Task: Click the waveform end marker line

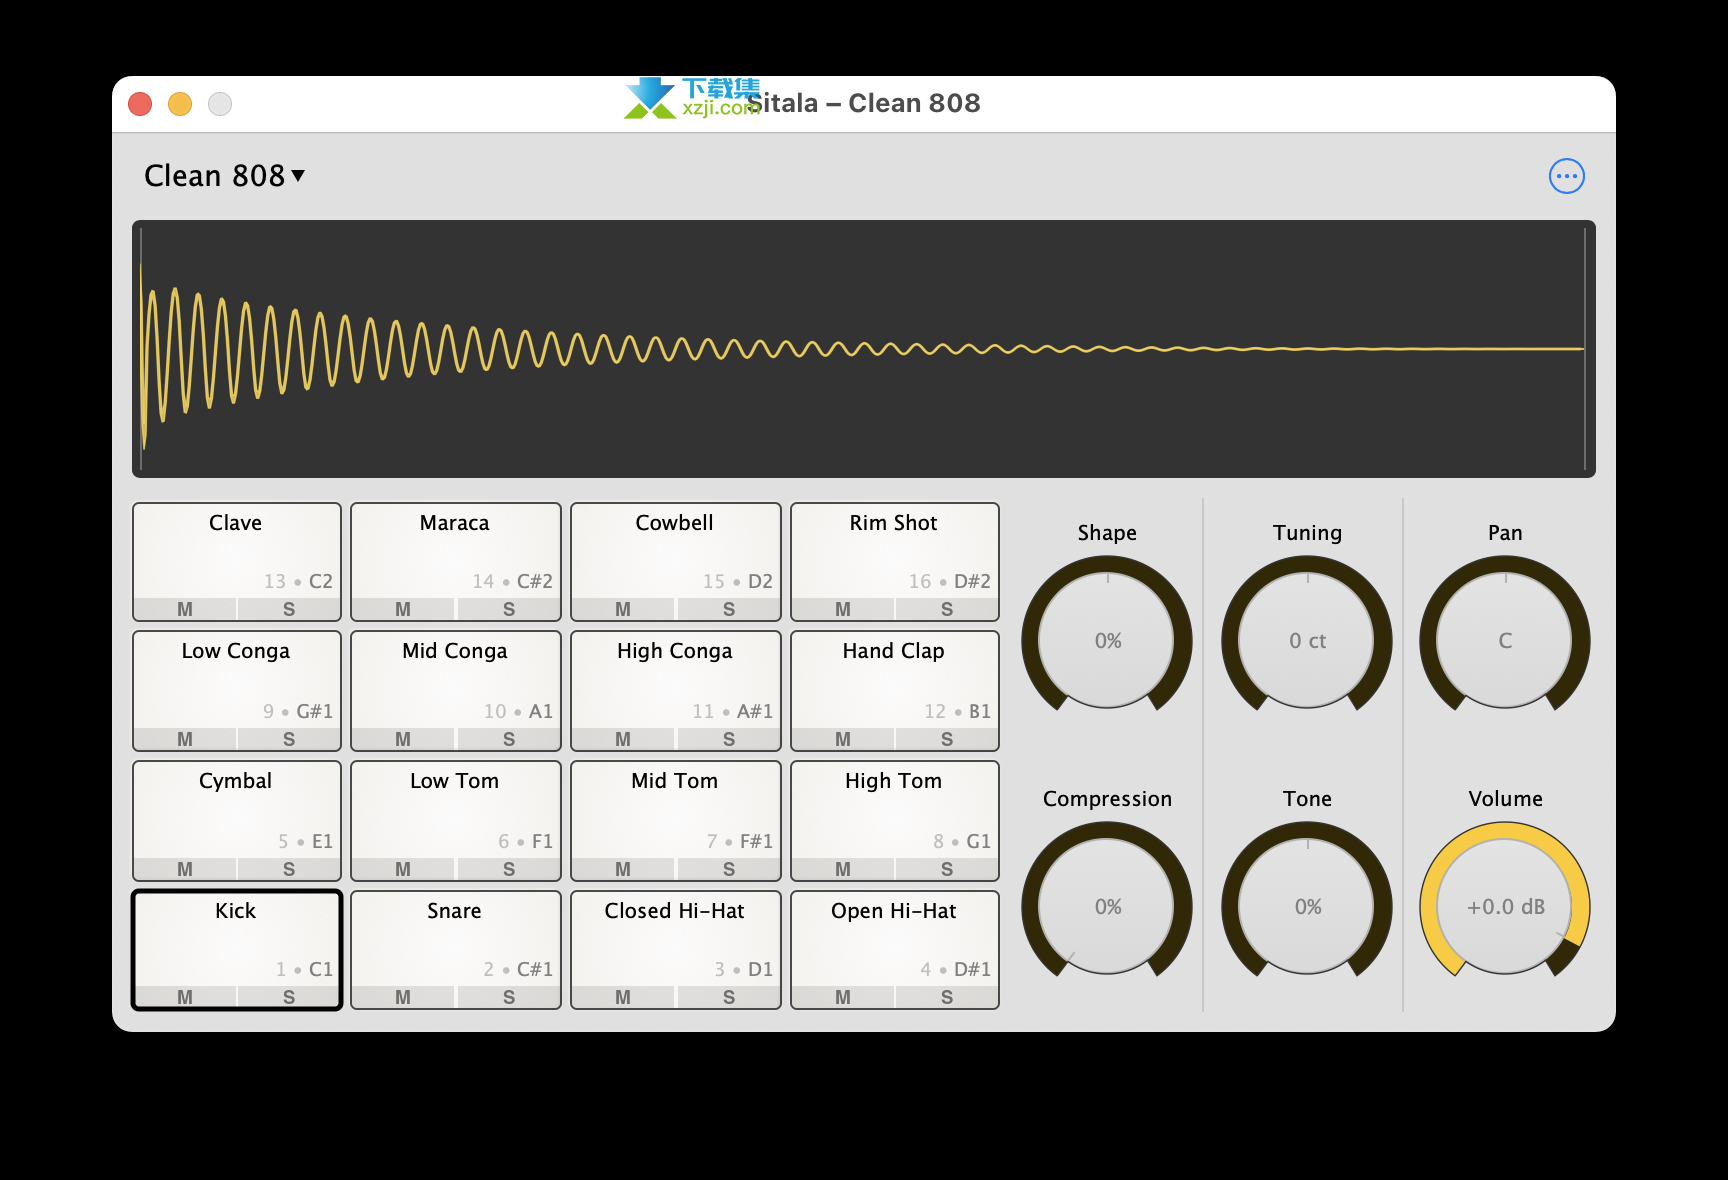Action: (x=1586, y=349)
